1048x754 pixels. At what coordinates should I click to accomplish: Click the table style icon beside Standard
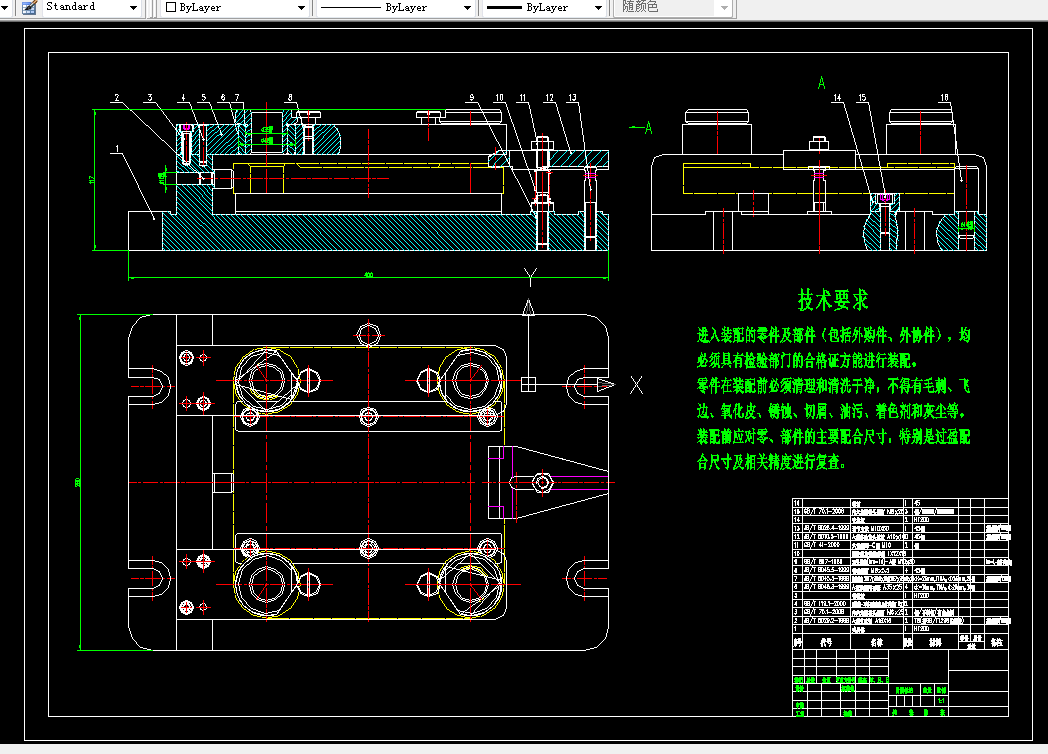(29, 7)
